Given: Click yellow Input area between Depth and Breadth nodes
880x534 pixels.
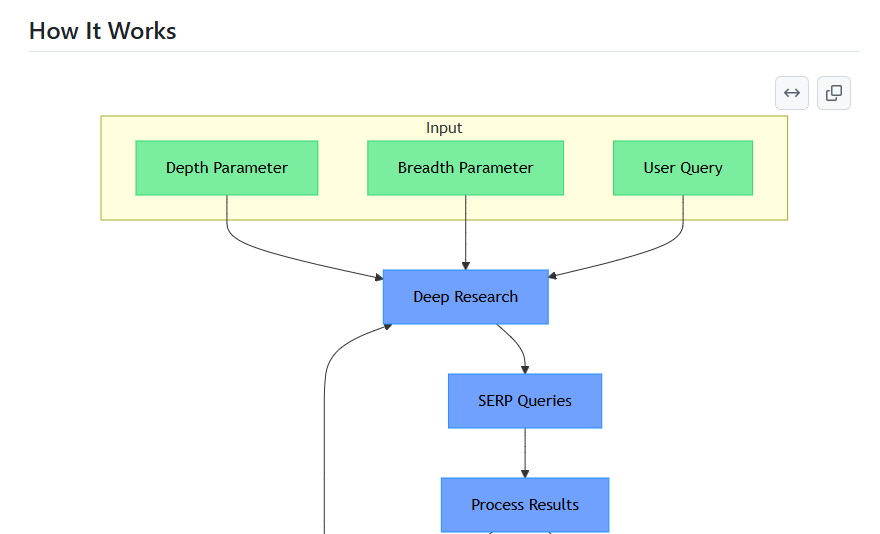Looking at the screenshot, I should coord(342,168).
